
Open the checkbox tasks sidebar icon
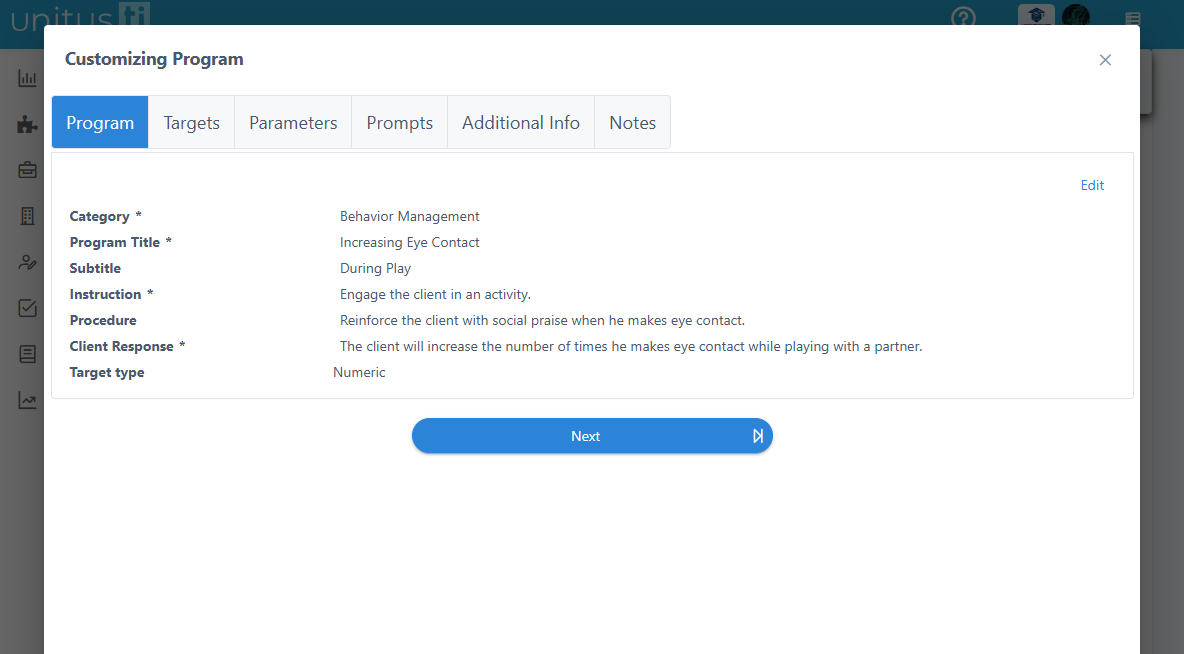(x=27, y=308)
